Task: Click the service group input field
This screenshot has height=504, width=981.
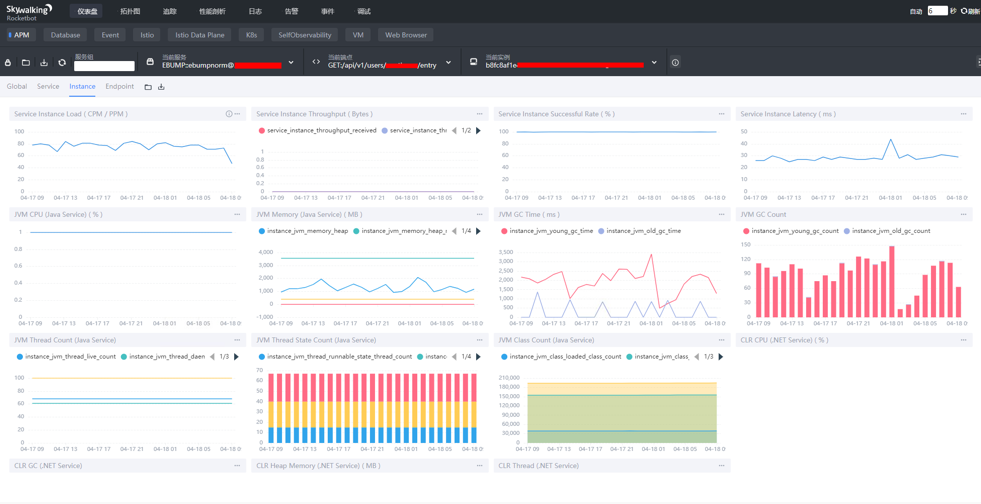Action: point(104,66)
